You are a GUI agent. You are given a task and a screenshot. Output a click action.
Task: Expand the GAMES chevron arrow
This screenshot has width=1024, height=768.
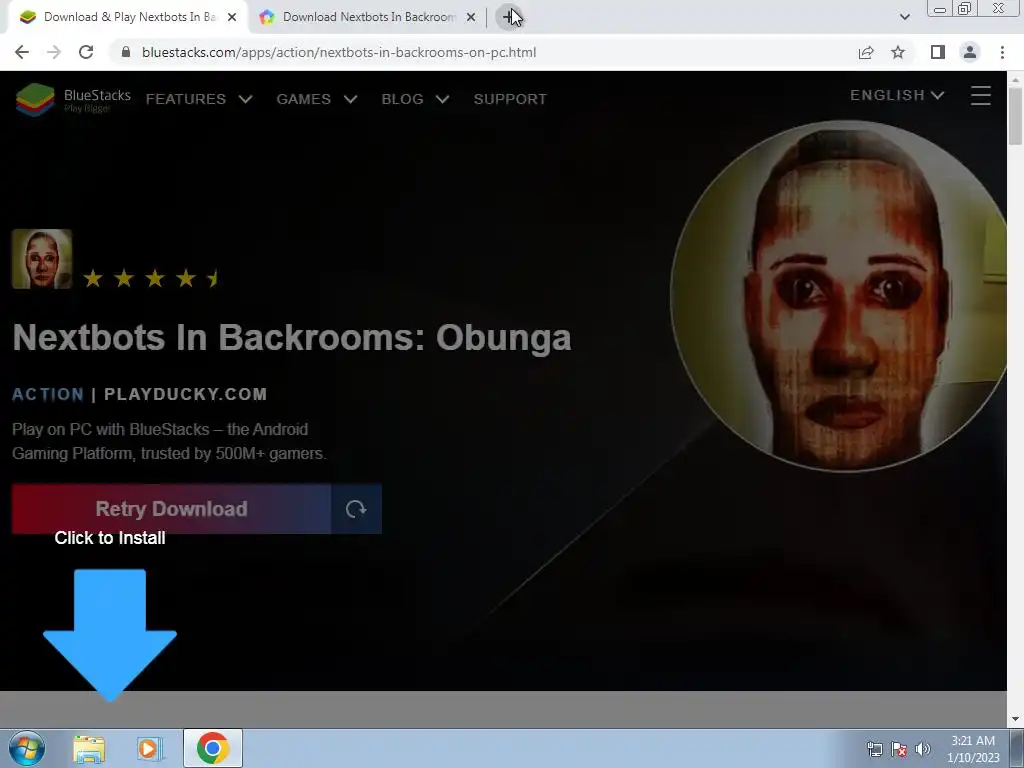coord(351,99)
